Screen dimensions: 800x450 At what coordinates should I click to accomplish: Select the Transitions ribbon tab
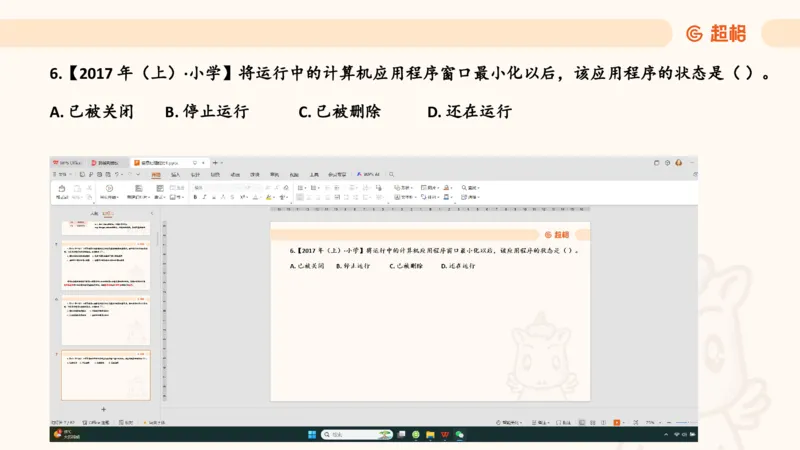pos(215,174)
